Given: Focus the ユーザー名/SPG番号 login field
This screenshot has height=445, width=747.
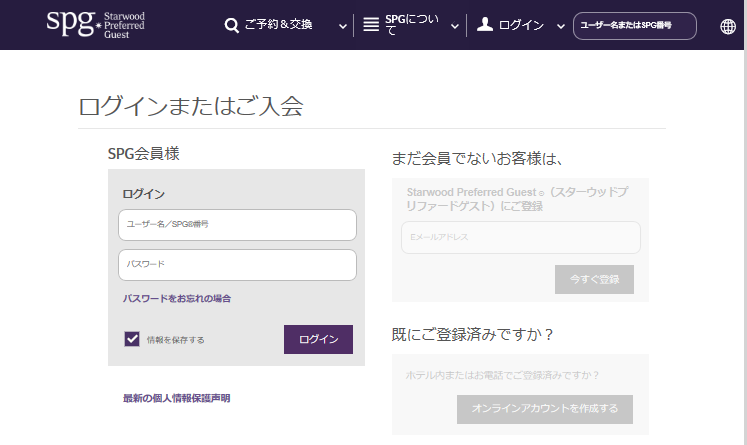Looking at the screenshot, I should [x=237, y=225].
